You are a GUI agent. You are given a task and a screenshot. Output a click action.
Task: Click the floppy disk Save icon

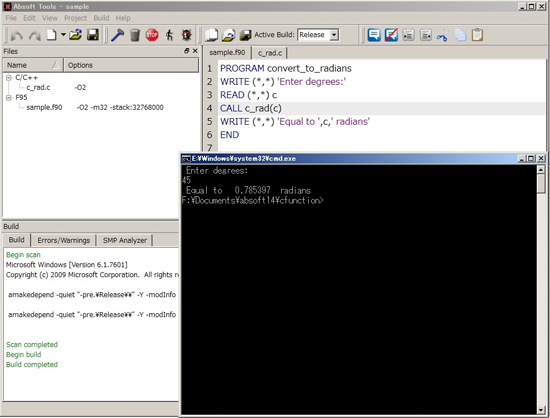click(x=93, y=35)
